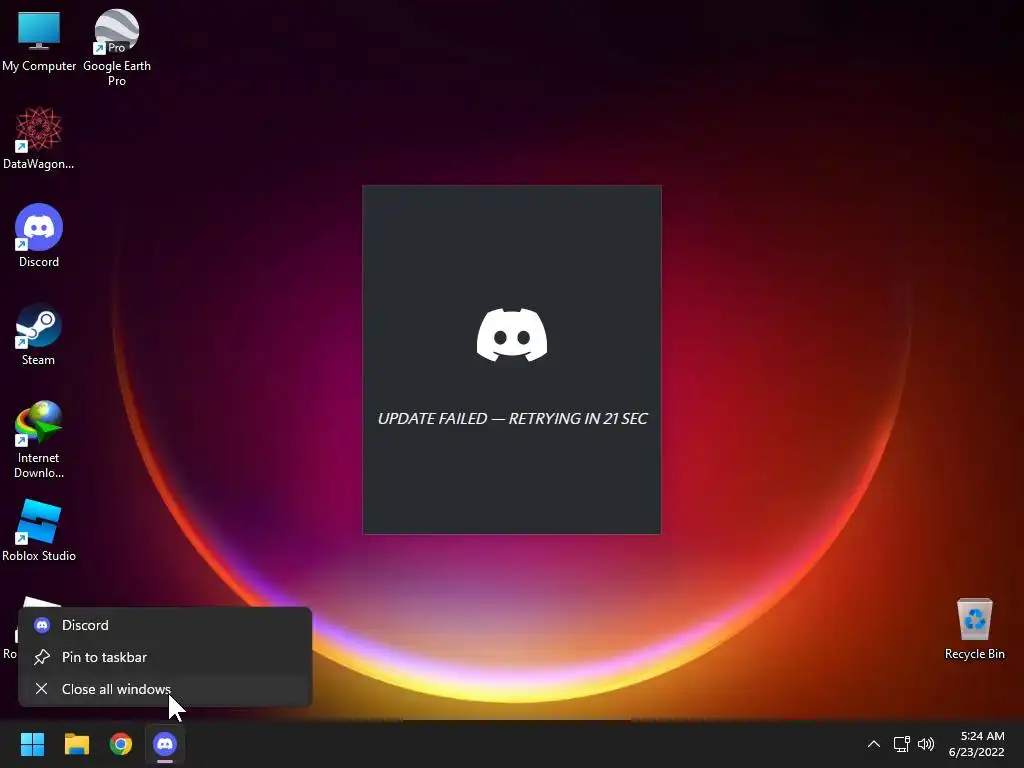Select the Google Earth Pro shortcut
1024x768 pixels.
(x=117, y=47)
